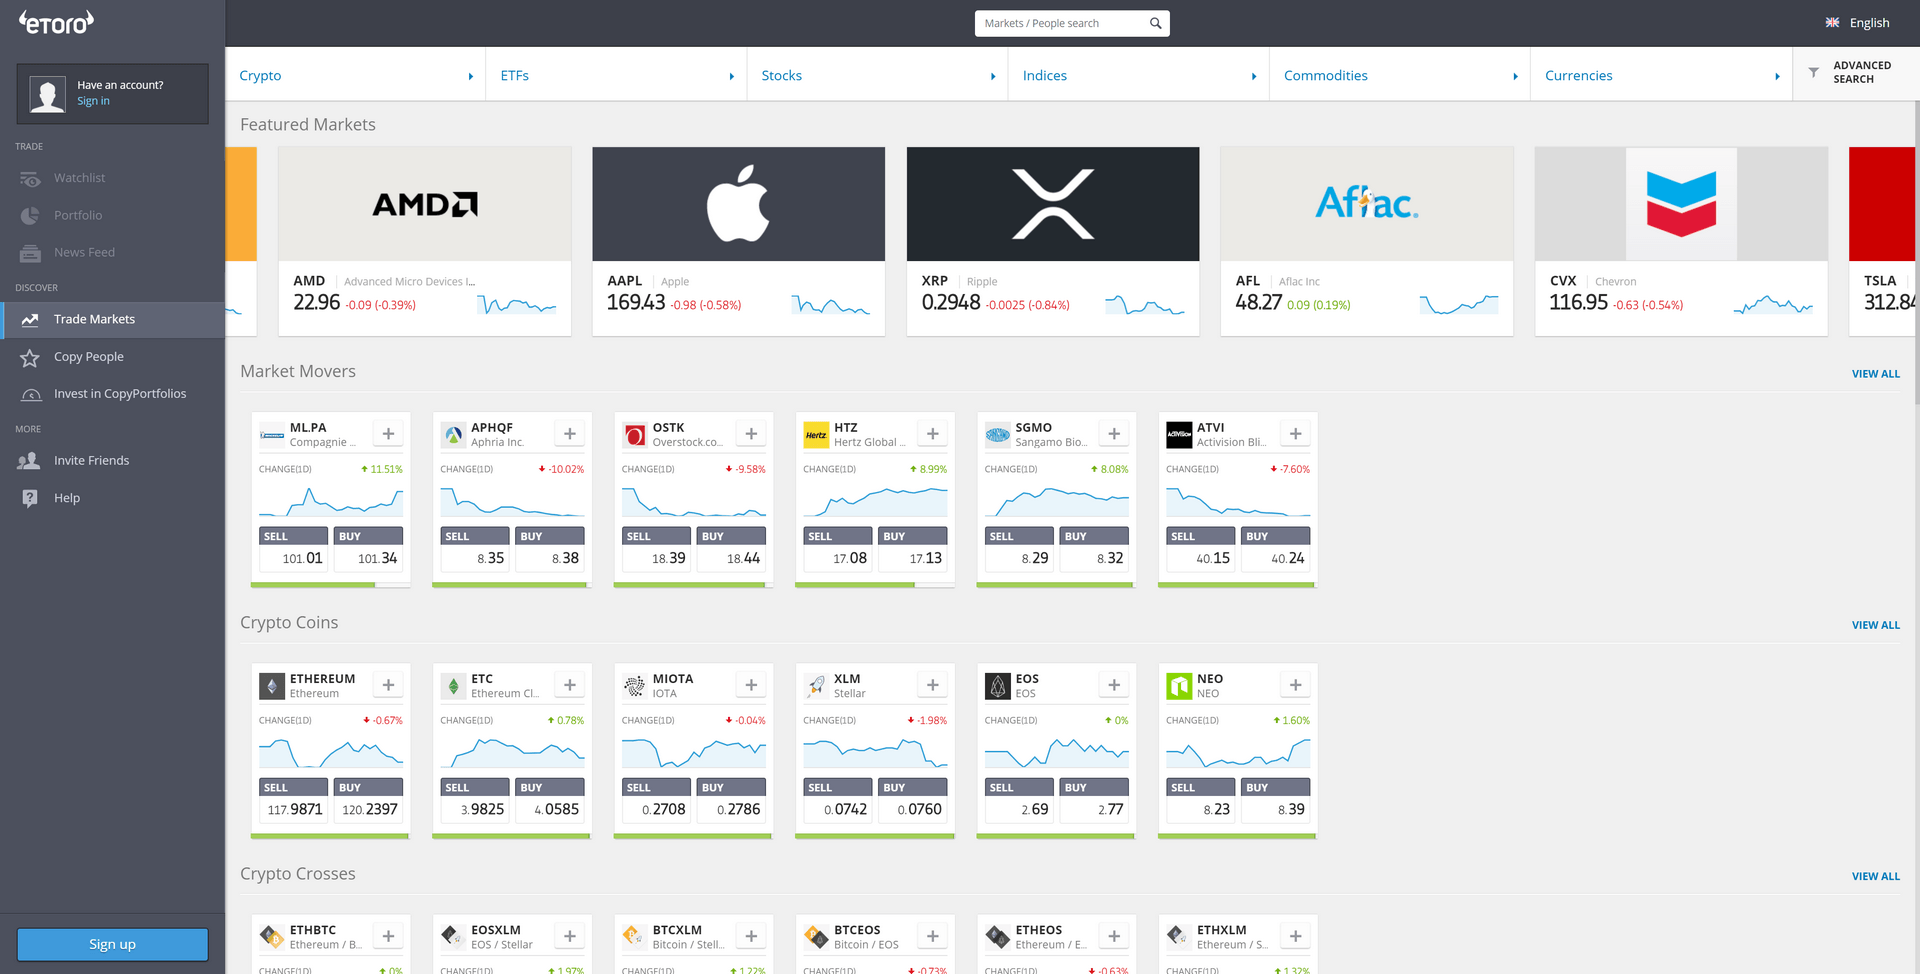Select Trade Markets in sidebar
Screen dimensions: 1920x974
coord(112,320)
